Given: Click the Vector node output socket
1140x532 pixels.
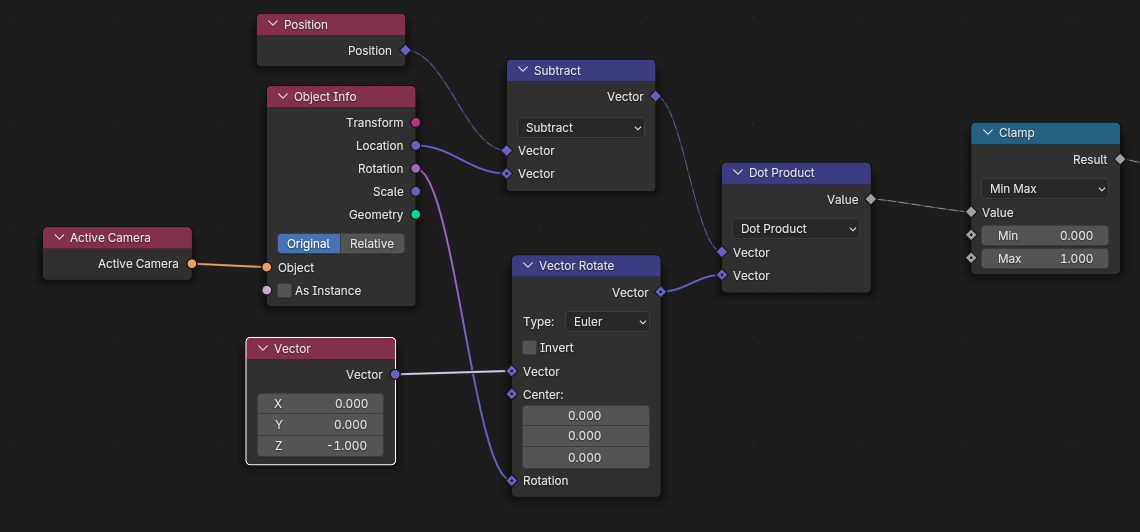Looking at the screenshot, I should click(395, 374).
